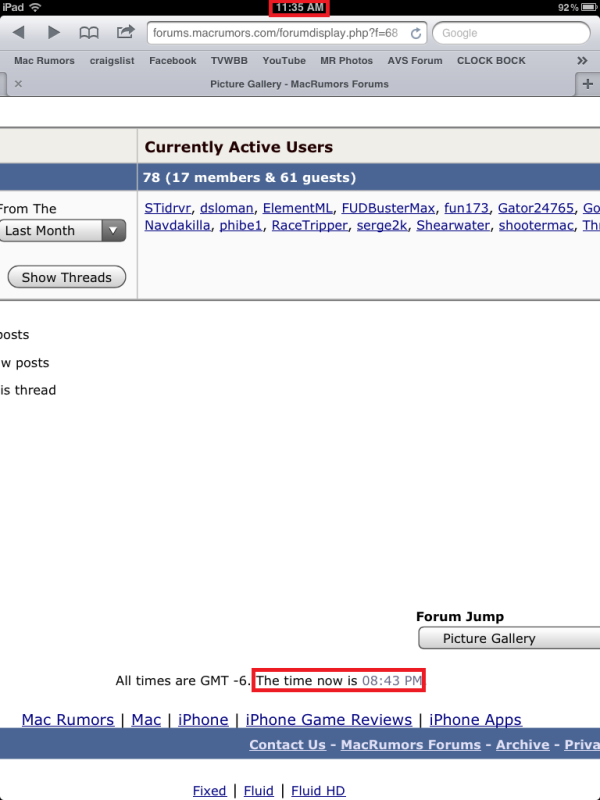Open user Shearwater profile
Screen dimensions: 600x800
[x=453, y=226]
